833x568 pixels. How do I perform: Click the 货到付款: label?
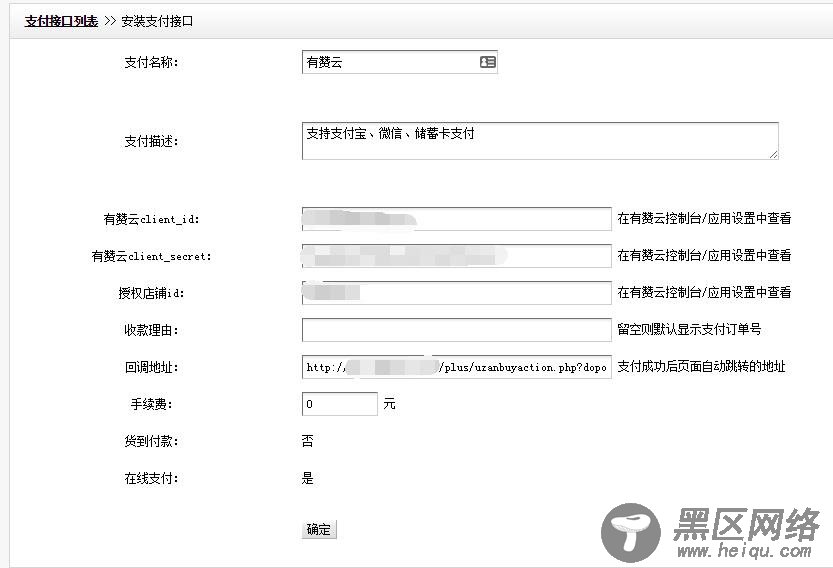(151, 441)
